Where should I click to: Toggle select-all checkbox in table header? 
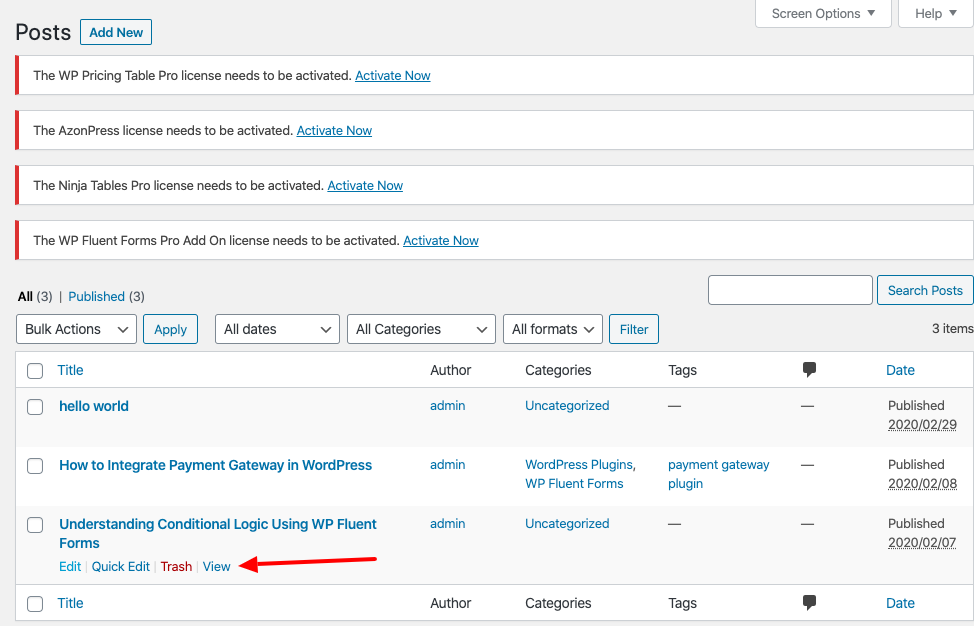point(35,371)
